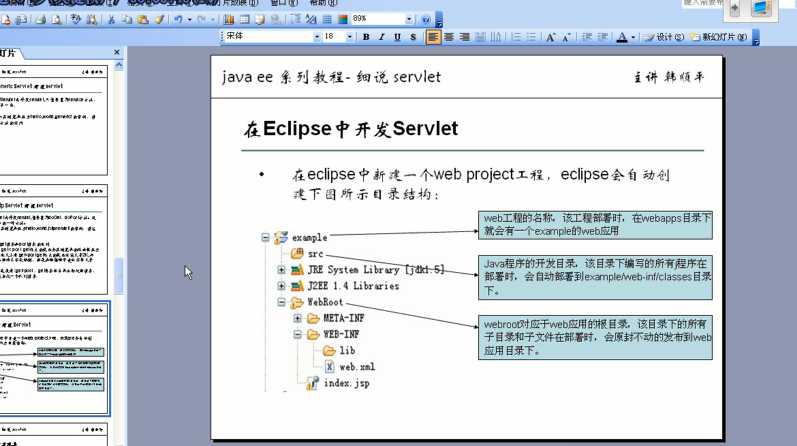Open the Research books icon
Image resolution: width=797 pixels, height=446 pixels.
click(x=91, y=20)
